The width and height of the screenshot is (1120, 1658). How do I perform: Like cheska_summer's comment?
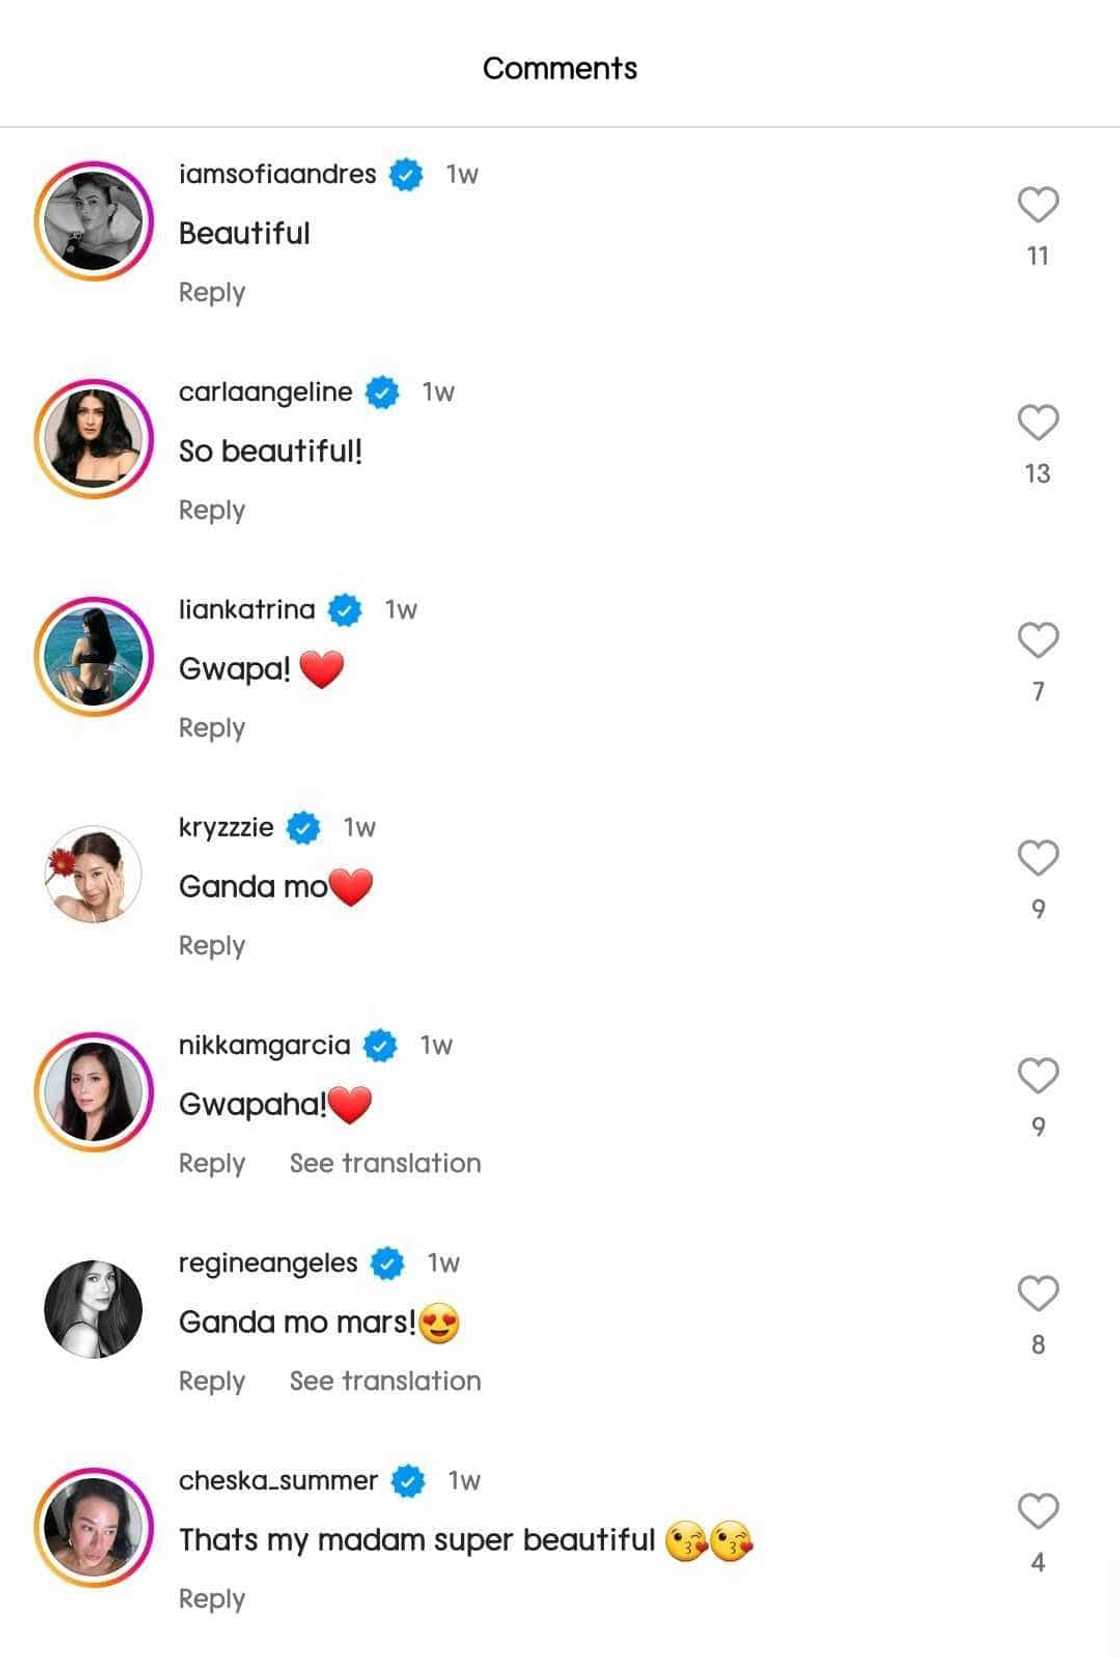(x=1038, y=1511)
